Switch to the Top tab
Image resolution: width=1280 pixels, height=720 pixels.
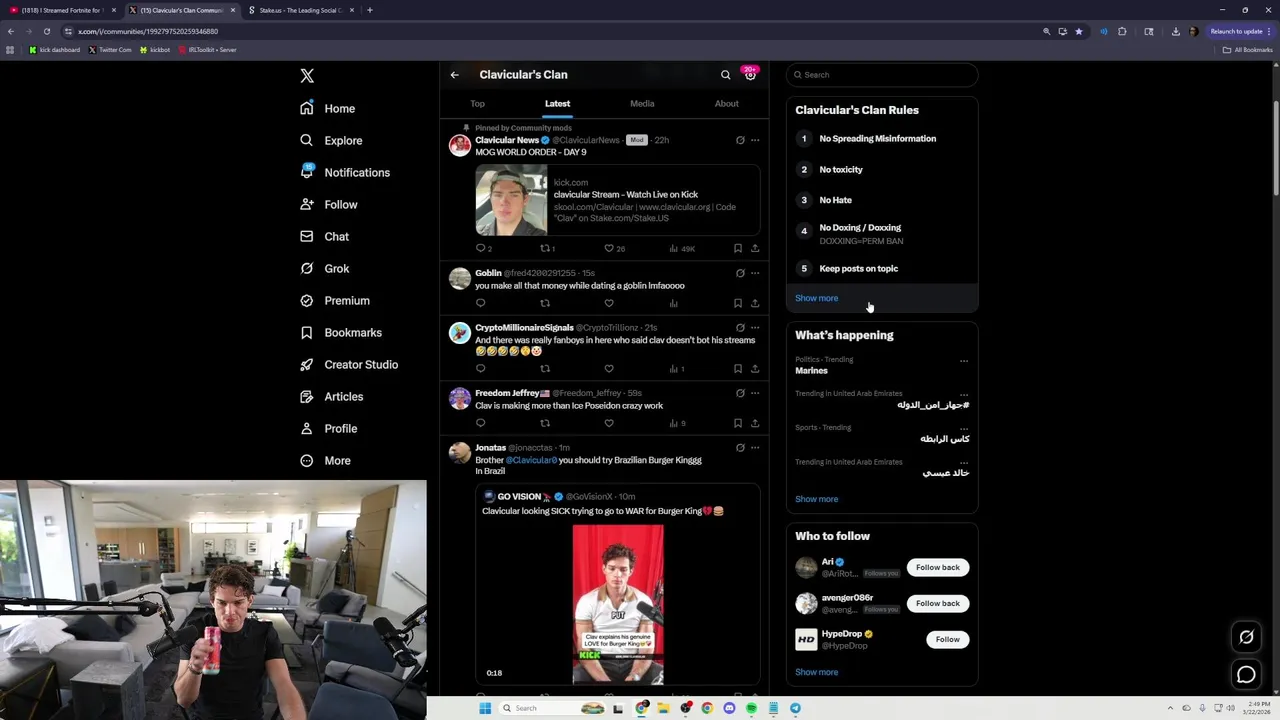click(x=477, y=103)
